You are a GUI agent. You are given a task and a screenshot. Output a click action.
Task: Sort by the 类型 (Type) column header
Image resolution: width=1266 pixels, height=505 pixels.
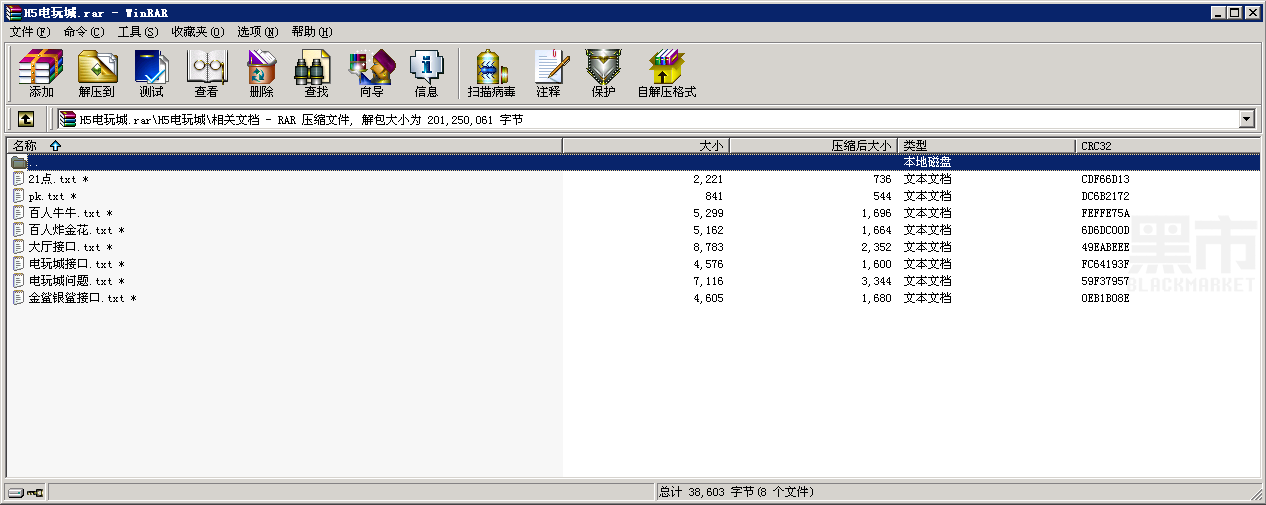coord(986,146)
